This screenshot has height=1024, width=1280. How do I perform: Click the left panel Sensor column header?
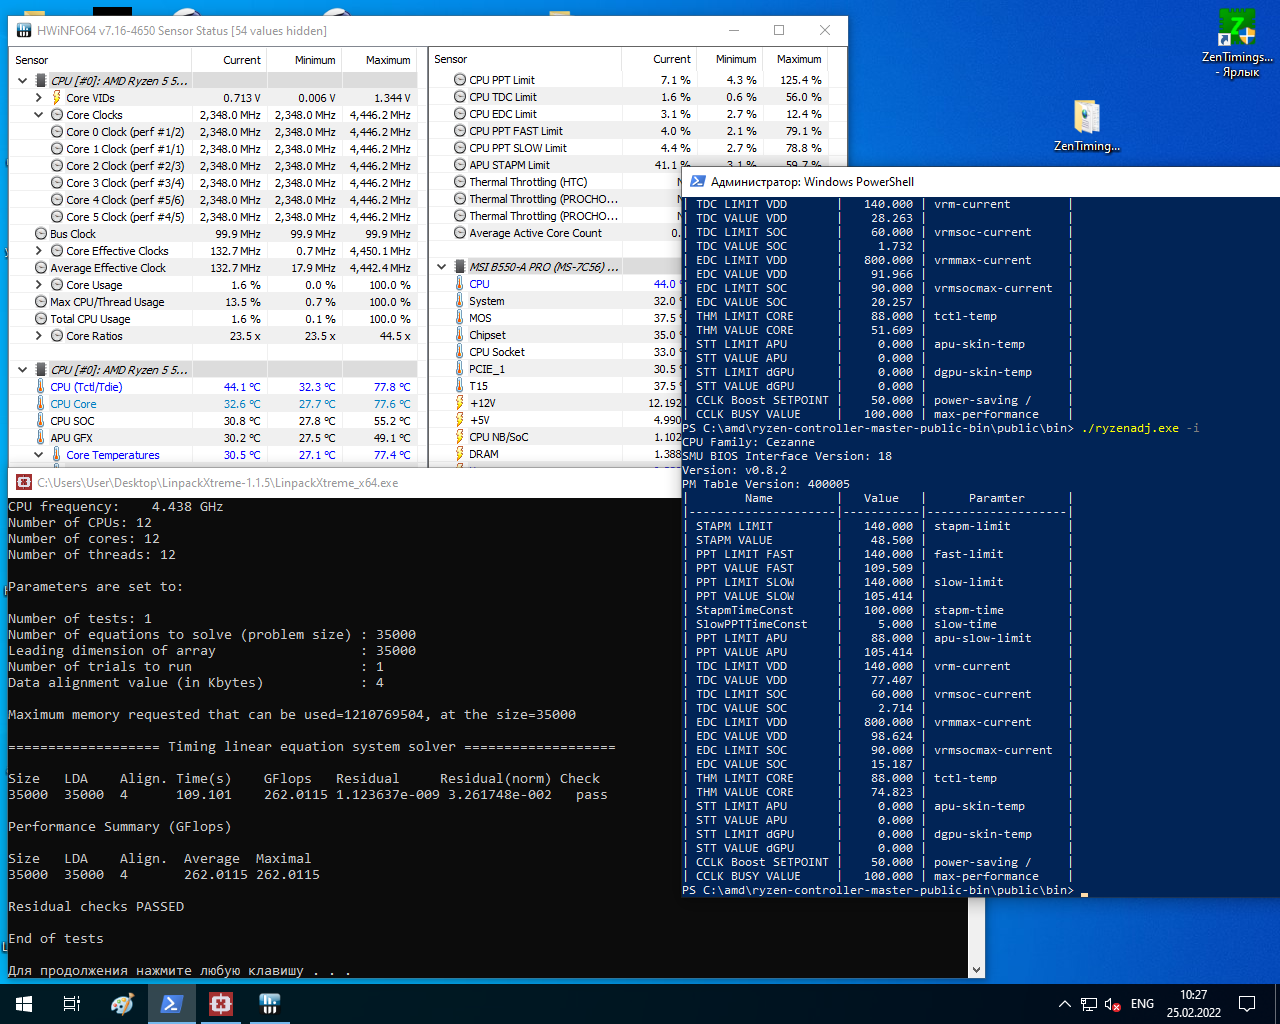click(100, 60)
